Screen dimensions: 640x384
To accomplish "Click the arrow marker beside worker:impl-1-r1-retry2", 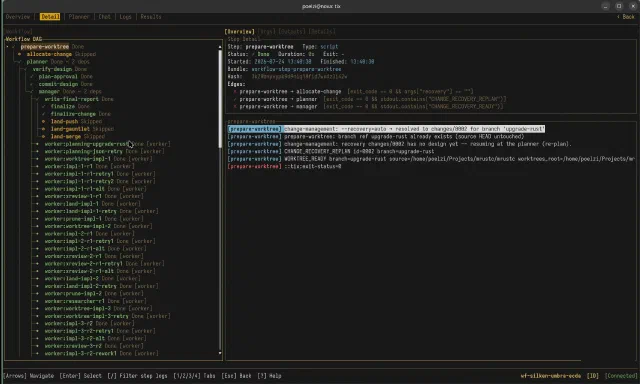I will click(x=37, y=181).
